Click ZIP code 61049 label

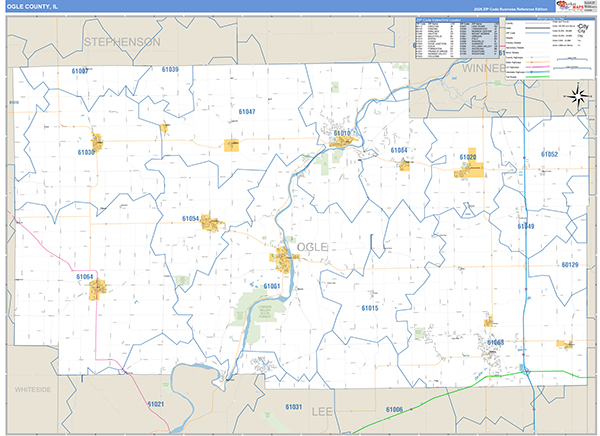526,226
